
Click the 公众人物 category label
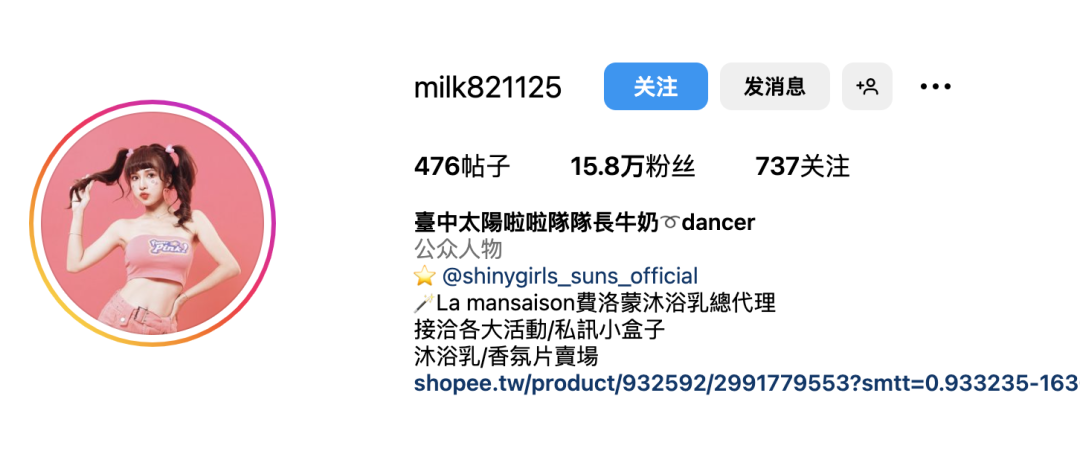pos(458,249)
